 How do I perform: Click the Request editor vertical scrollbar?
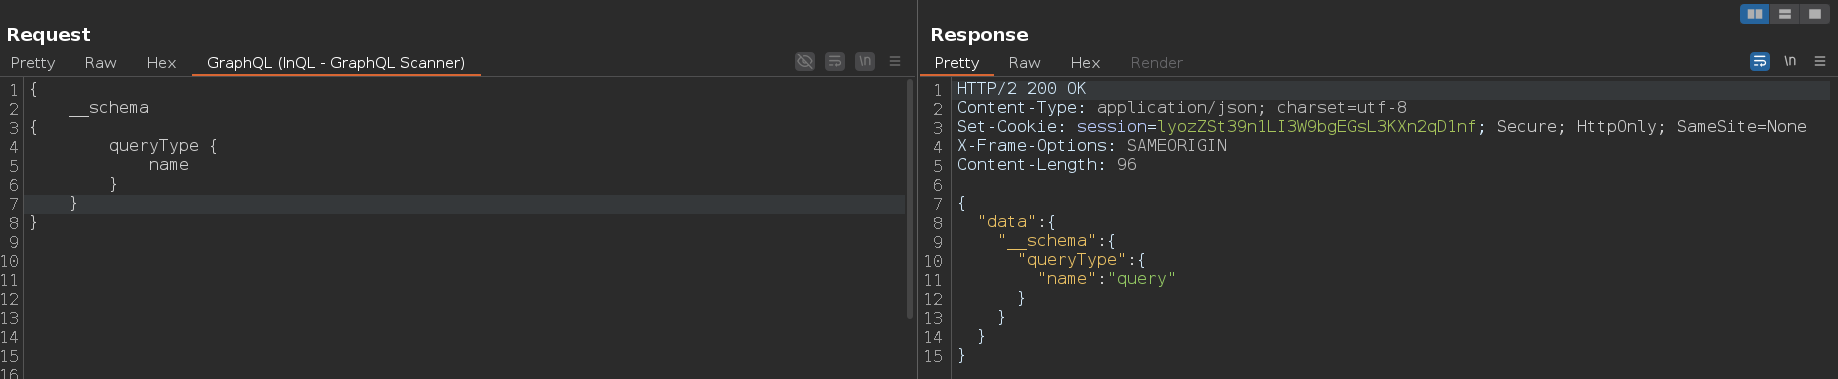point(910,200)
